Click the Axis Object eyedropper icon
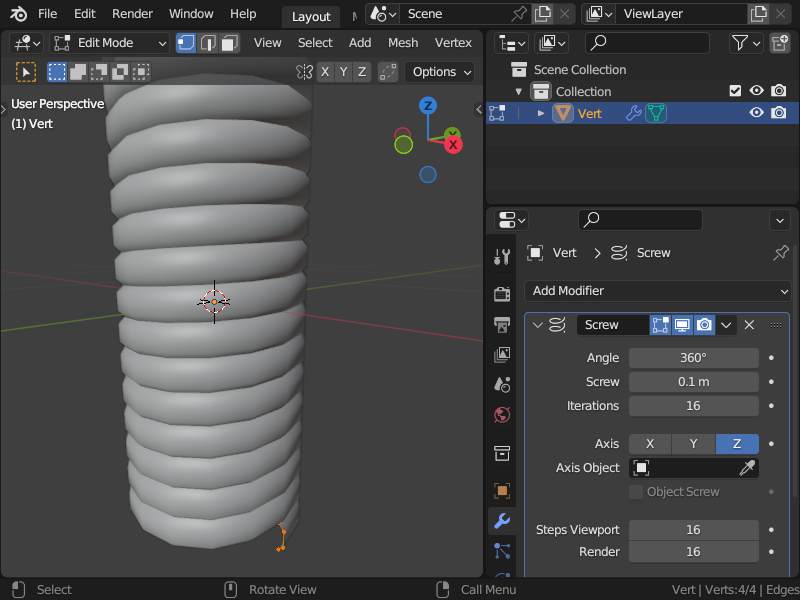 pyautogui.click(x=747, y=468)
